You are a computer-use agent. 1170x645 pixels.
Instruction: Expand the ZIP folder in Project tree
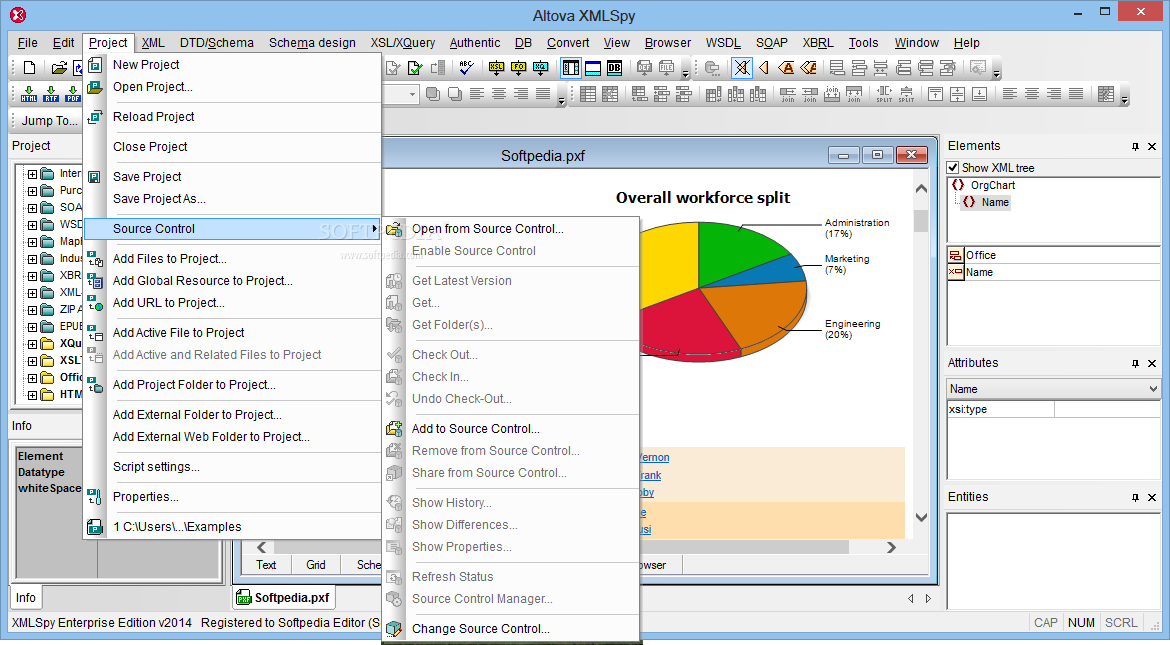point(32,310)
